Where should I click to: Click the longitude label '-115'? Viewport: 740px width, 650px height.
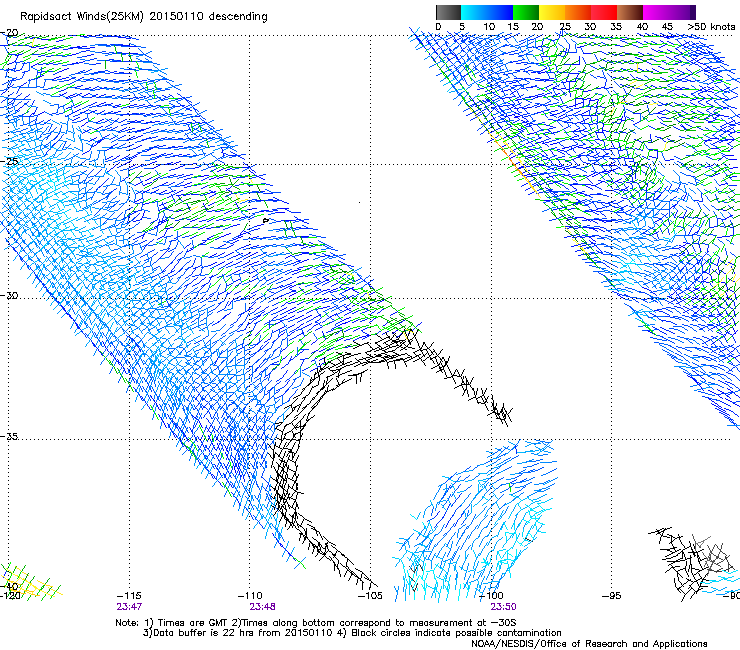tap(129, 596)
